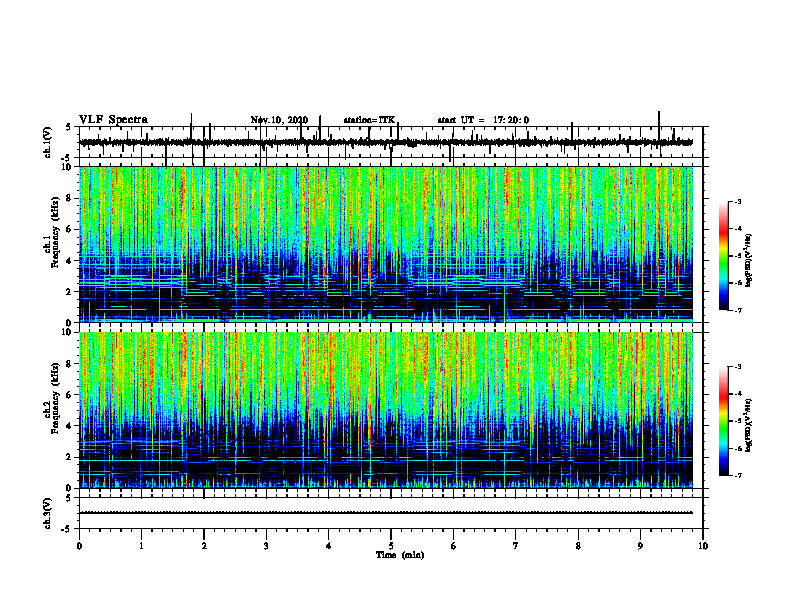Click the ch.1 spectrogram panel

(x=386, y=244)
